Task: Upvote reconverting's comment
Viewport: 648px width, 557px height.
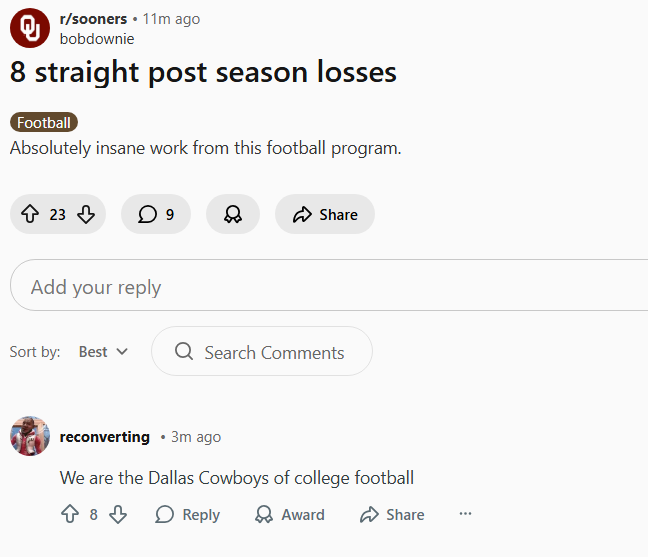Action: pyautogui.click(x=70, y=514)
